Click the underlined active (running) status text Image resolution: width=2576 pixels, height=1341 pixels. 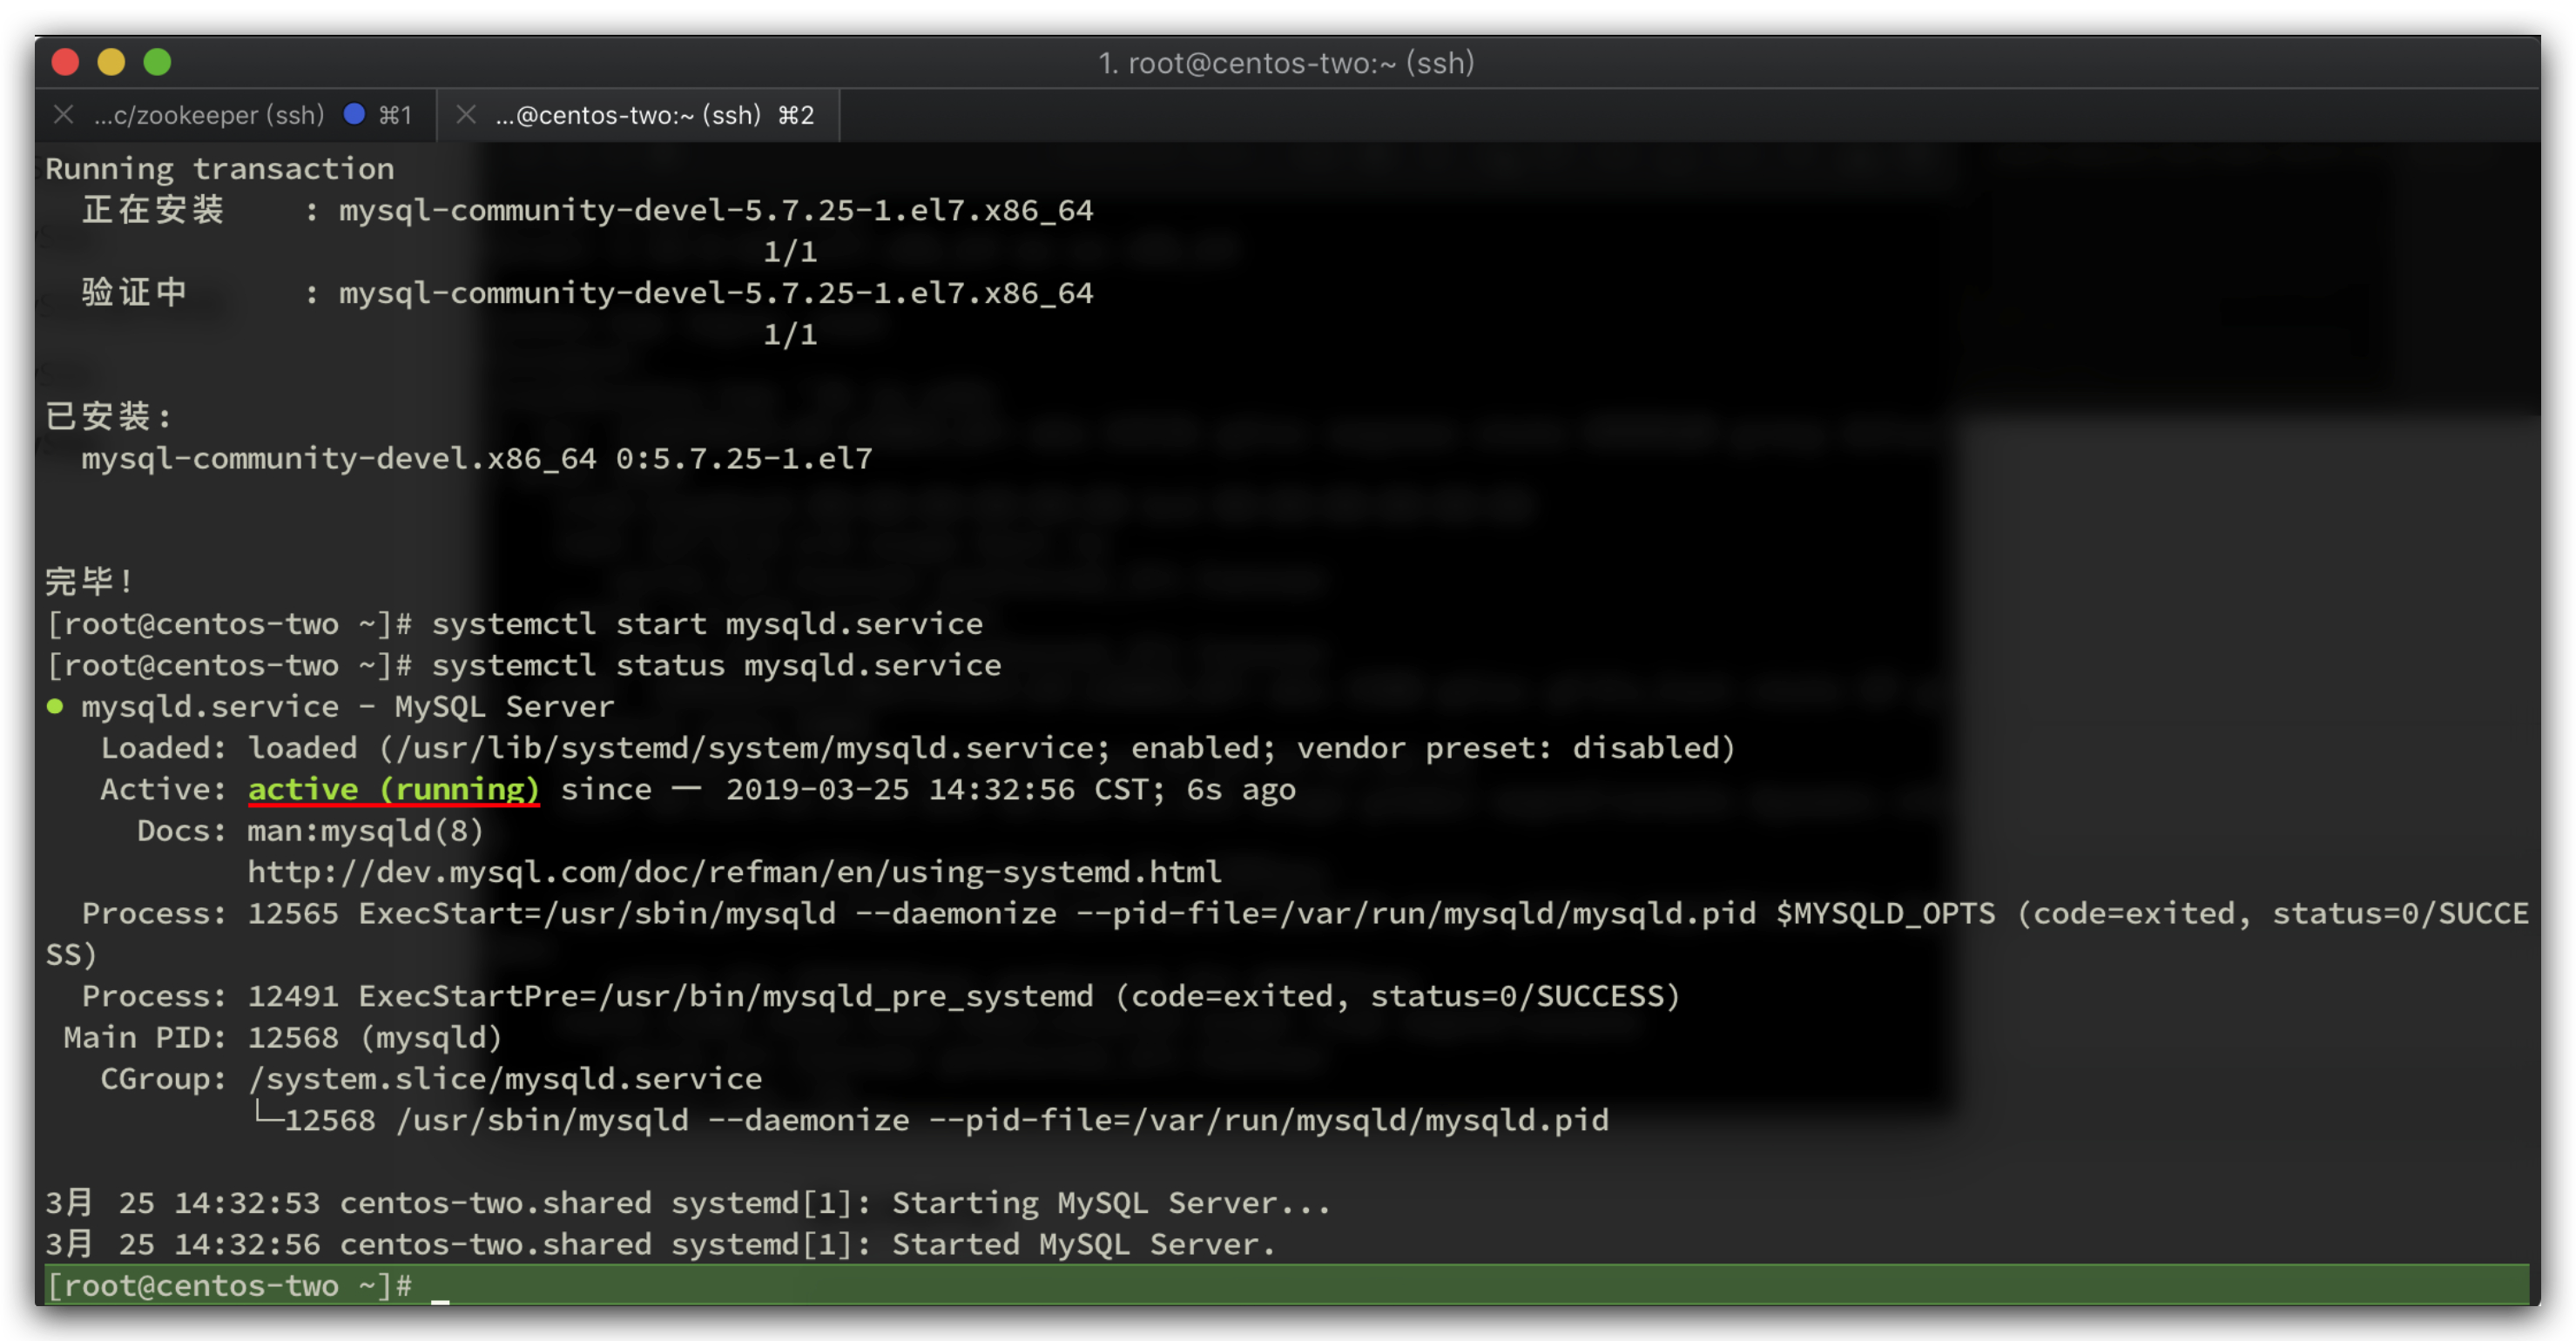click(x=393, y=789)
